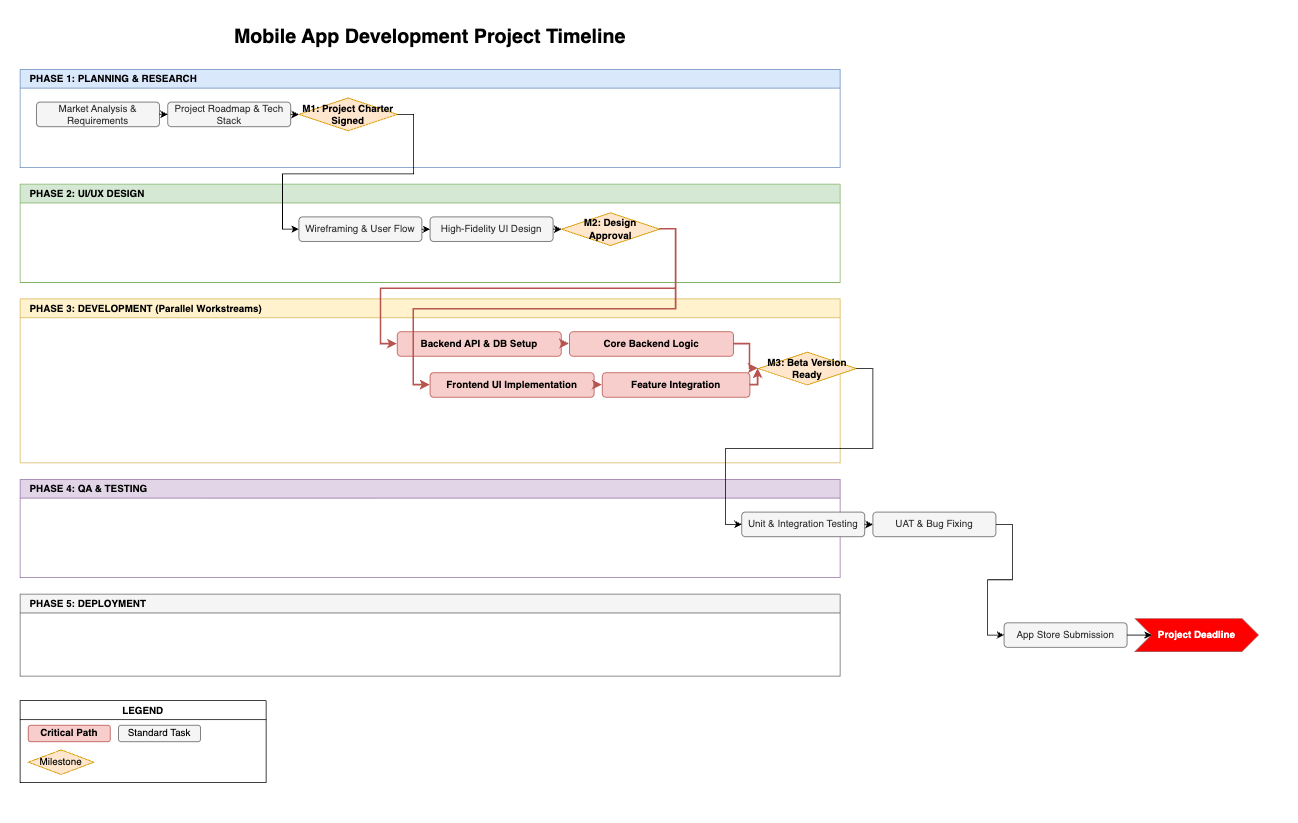Click the Phase 5: Deployment header
Image resolution: width=1298 pixels, height=823 pixels.
(x=430, y=604)
